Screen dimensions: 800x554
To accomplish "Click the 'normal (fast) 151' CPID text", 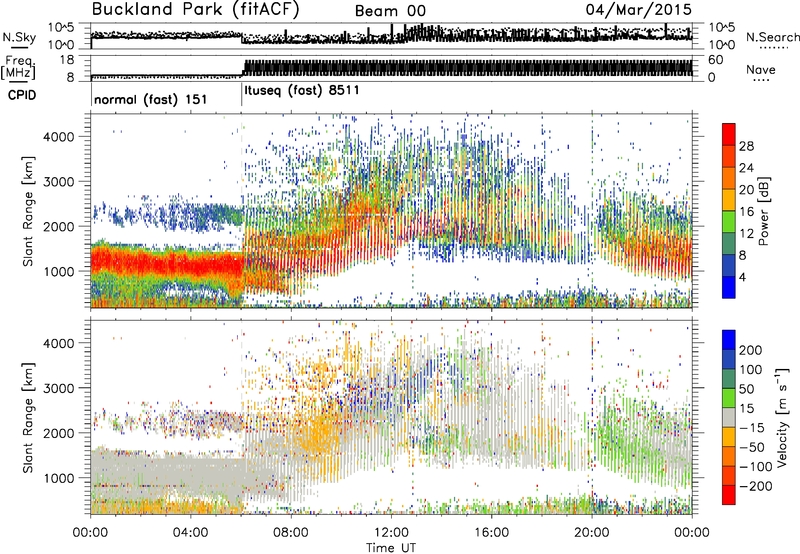I will 151,99.
